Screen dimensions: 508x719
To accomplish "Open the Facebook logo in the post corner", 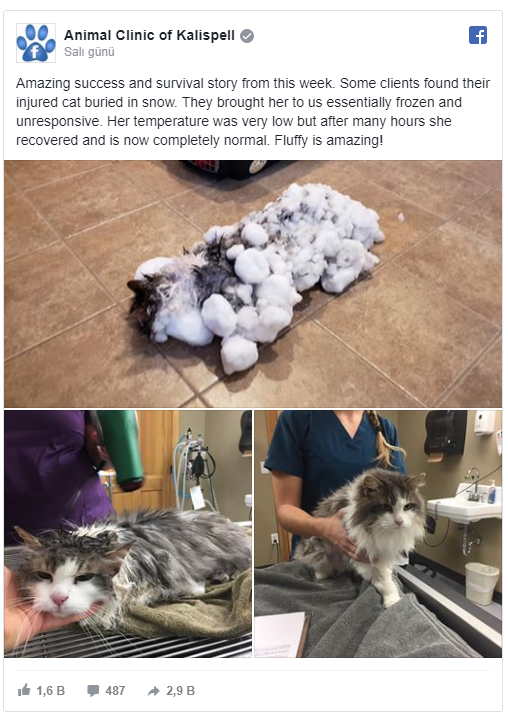I will (478, 35).
